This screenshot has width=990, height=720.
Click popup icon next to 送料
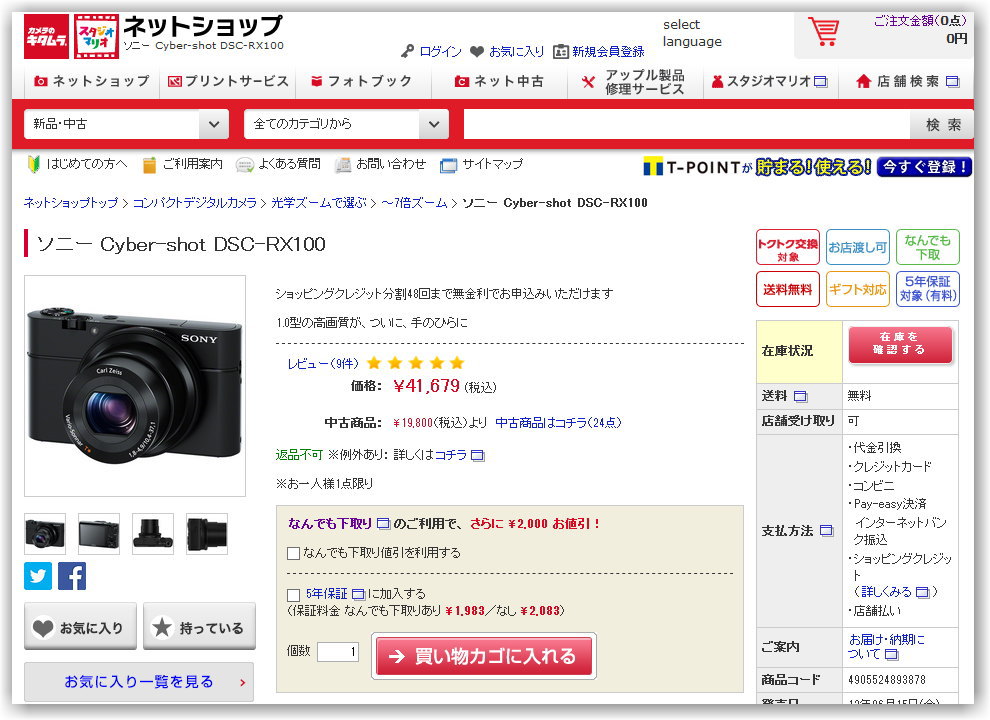[x=800, y=396]
